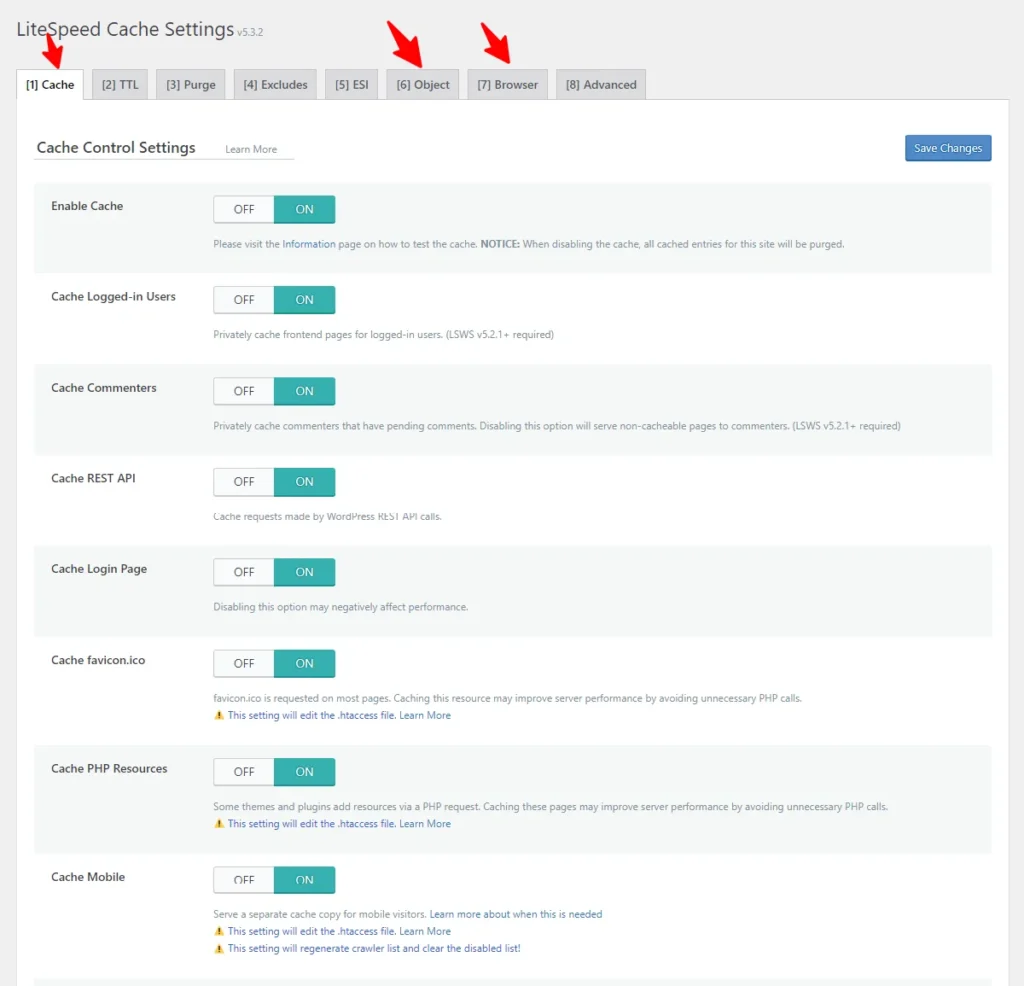
Task: Disable Cache Commenters option
Action: pos(243,390)
